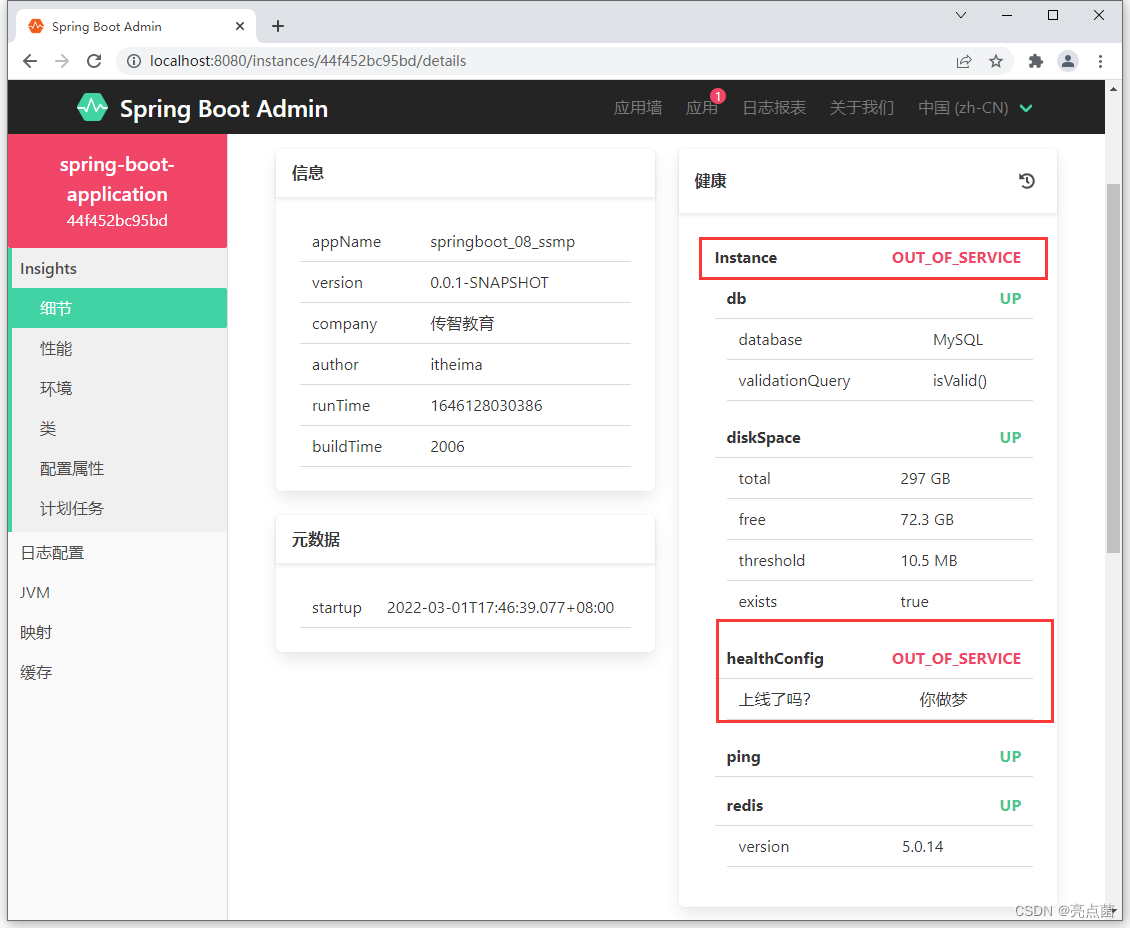The image size is (1130, 928).
Task: Select 性能 in the sidebar
Action: tap(119, 349)
